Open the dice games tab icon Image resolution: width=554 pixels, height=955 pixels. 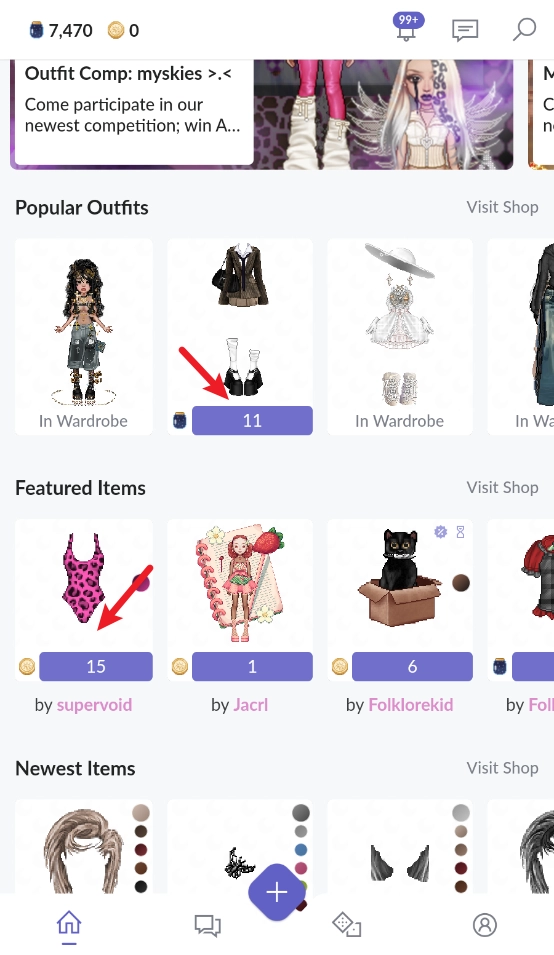[x=346, y=925]
